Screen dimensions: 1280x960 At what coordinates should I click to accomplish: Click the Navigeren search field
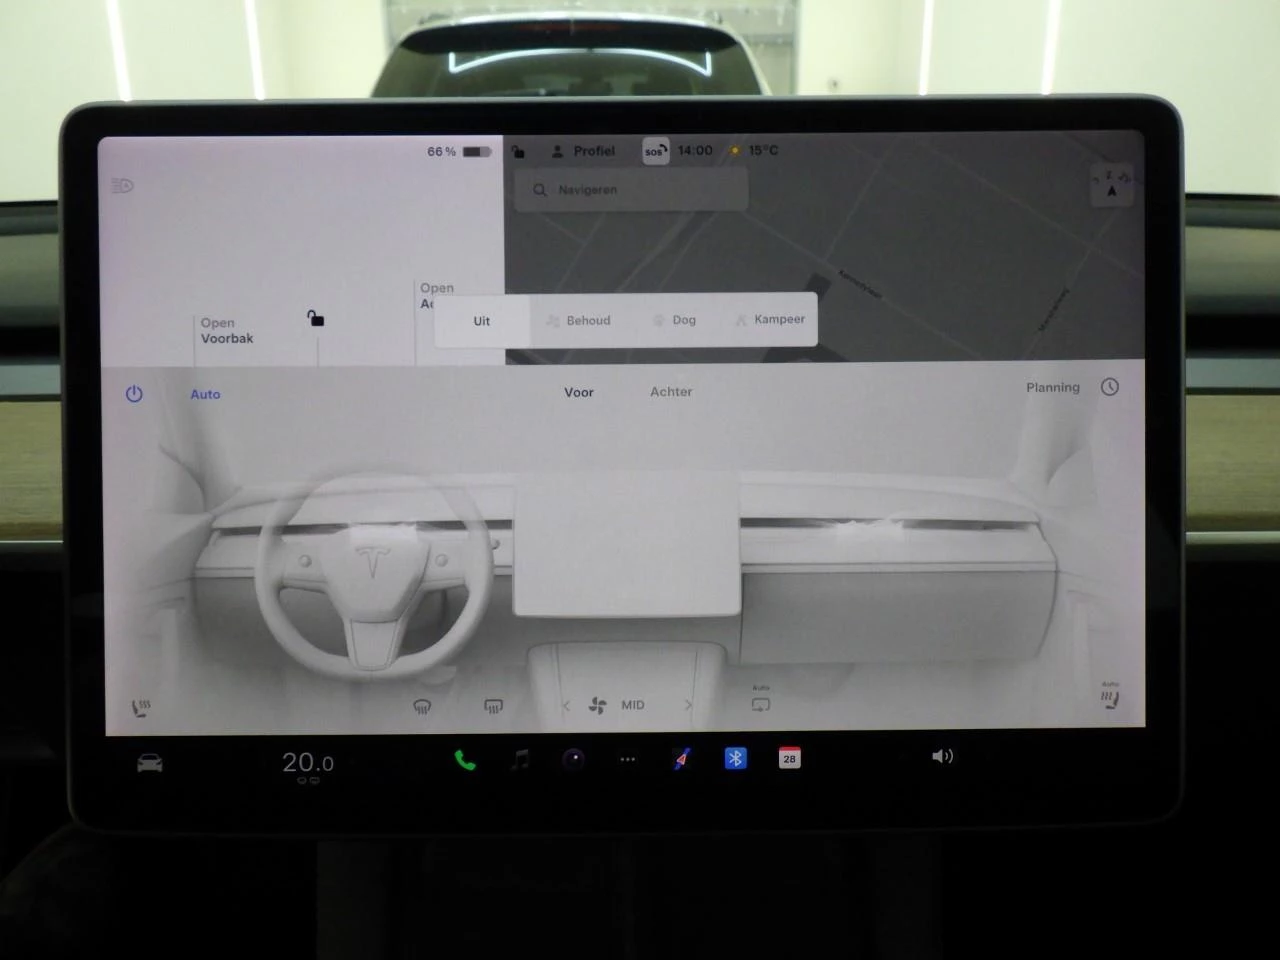pyautogui.click(x=631, y=190)
